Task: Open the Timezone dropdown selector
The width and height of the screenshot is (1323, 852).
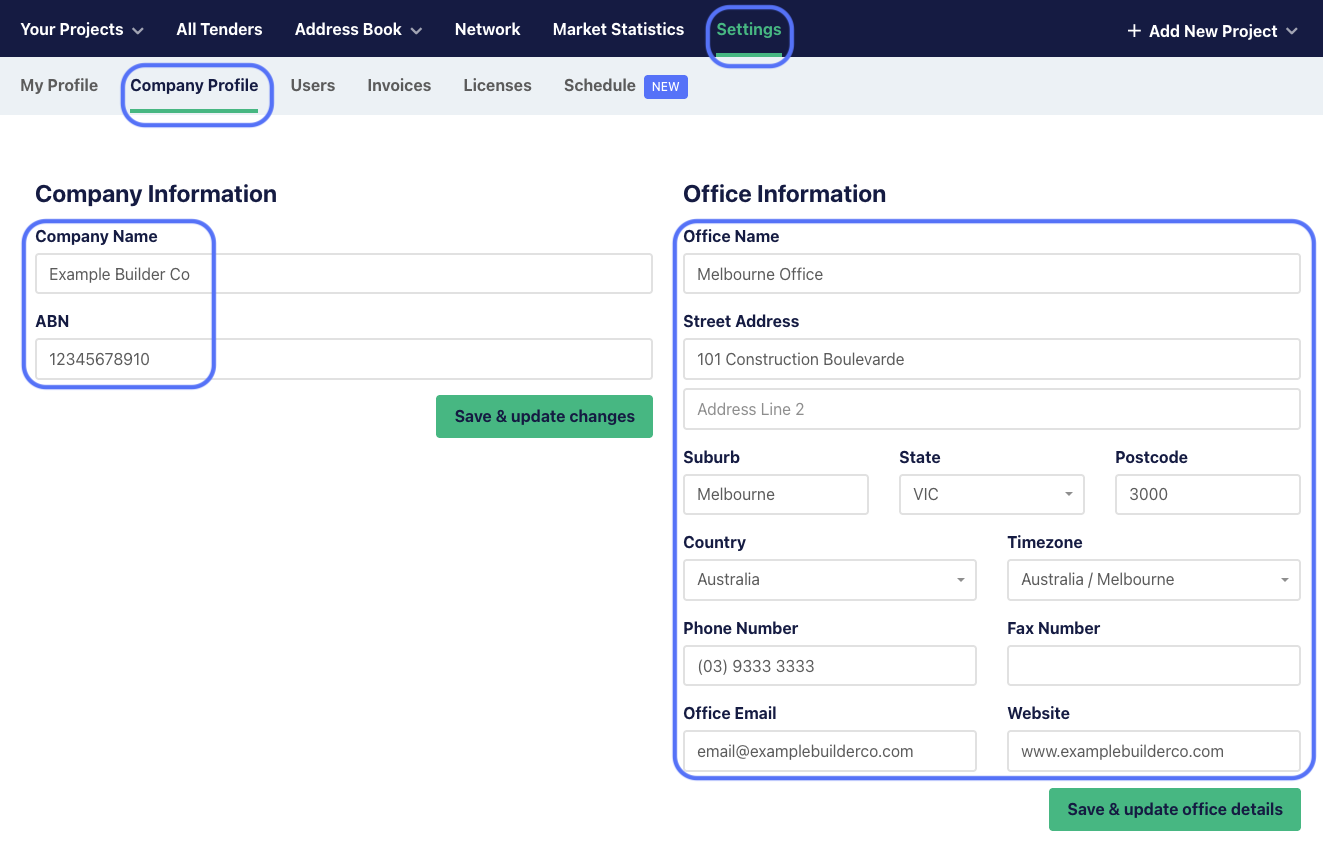Action: point(1153,580)
